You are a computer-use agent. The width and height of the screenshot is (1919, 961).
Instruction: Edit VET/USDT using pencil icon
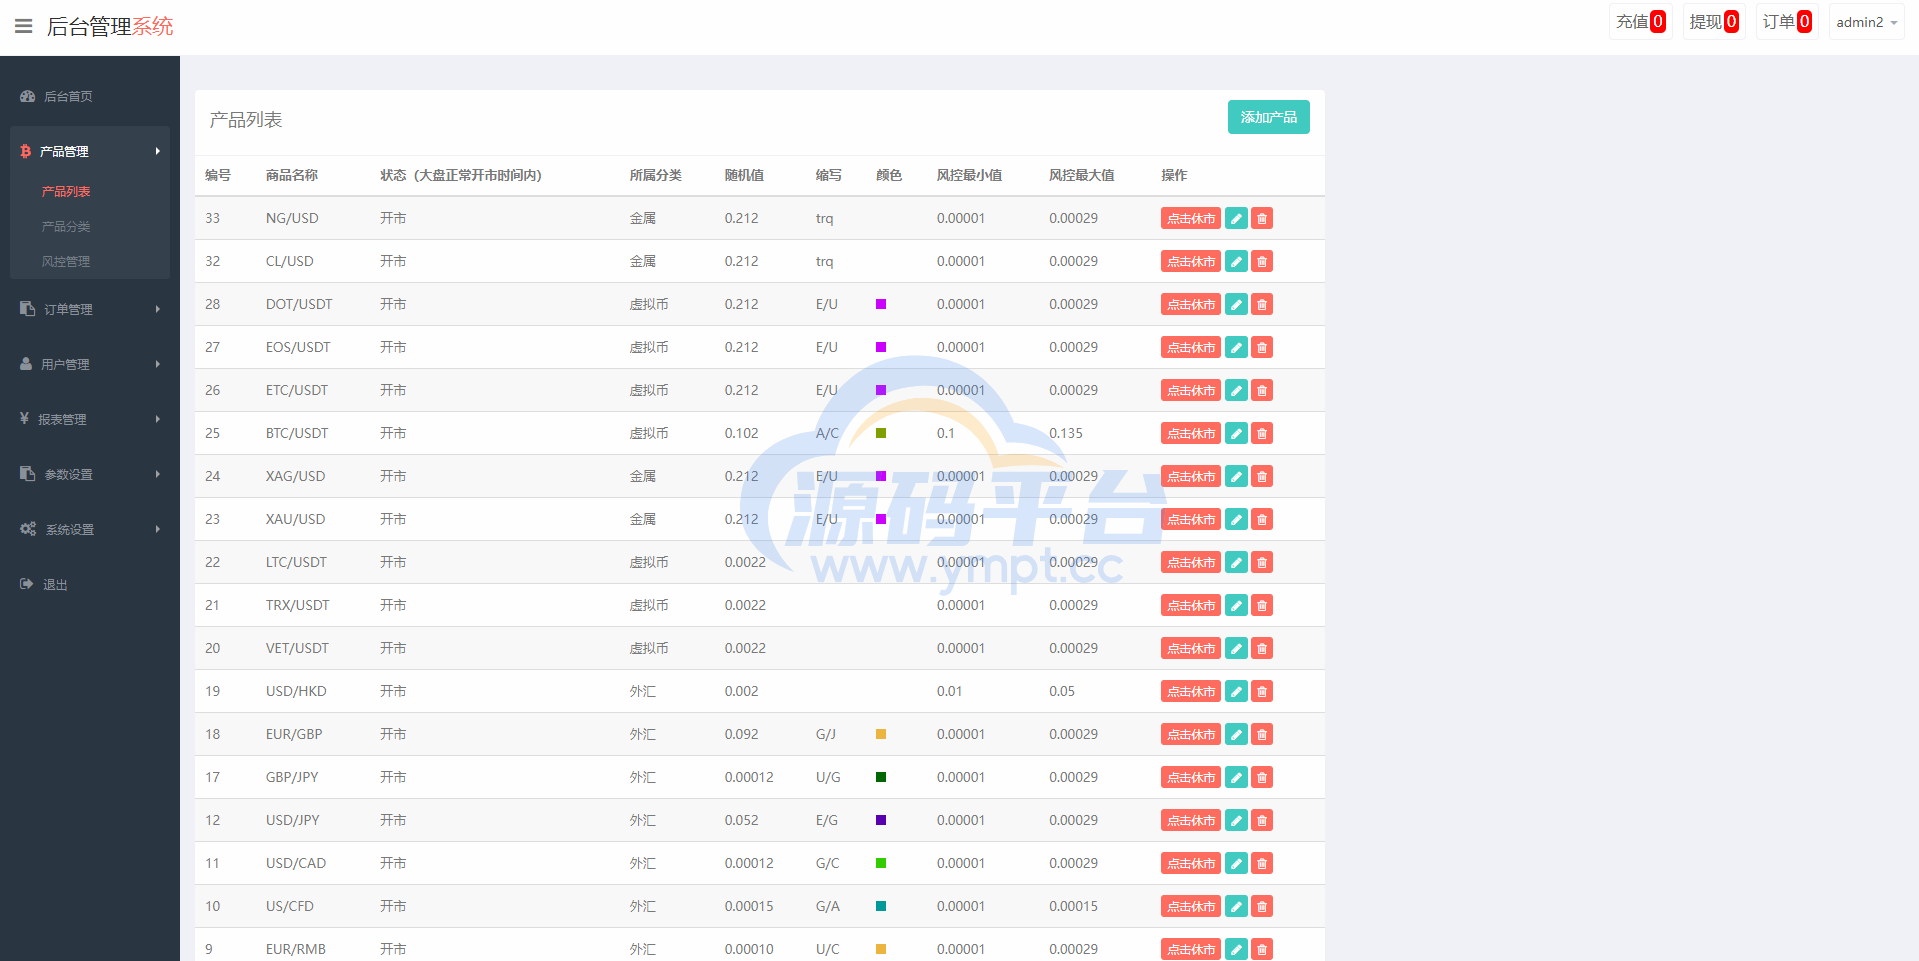[x=1236, y=648]
